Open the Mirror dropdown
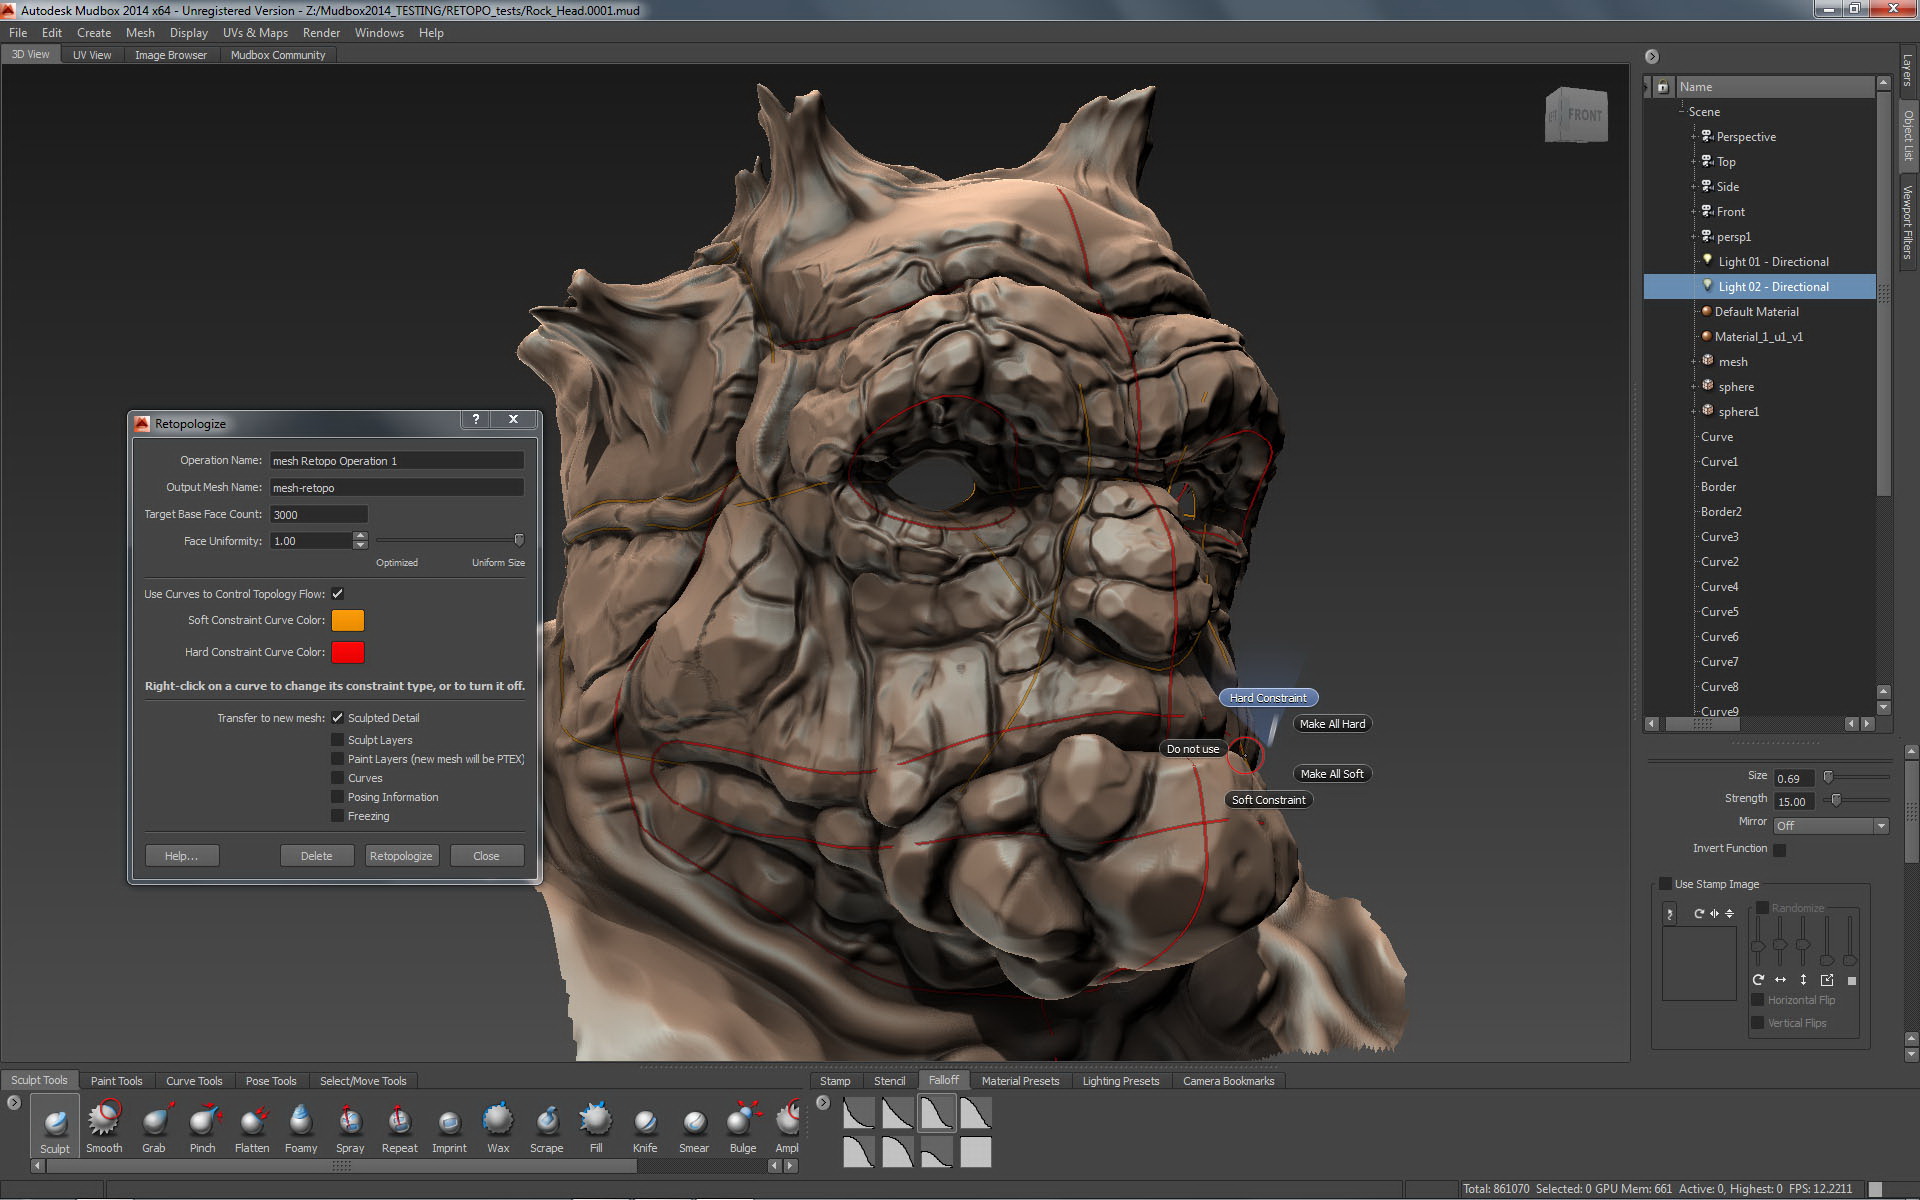Image resolution: width=1920 pixels, height=1200 pixels. point(1830,826)
